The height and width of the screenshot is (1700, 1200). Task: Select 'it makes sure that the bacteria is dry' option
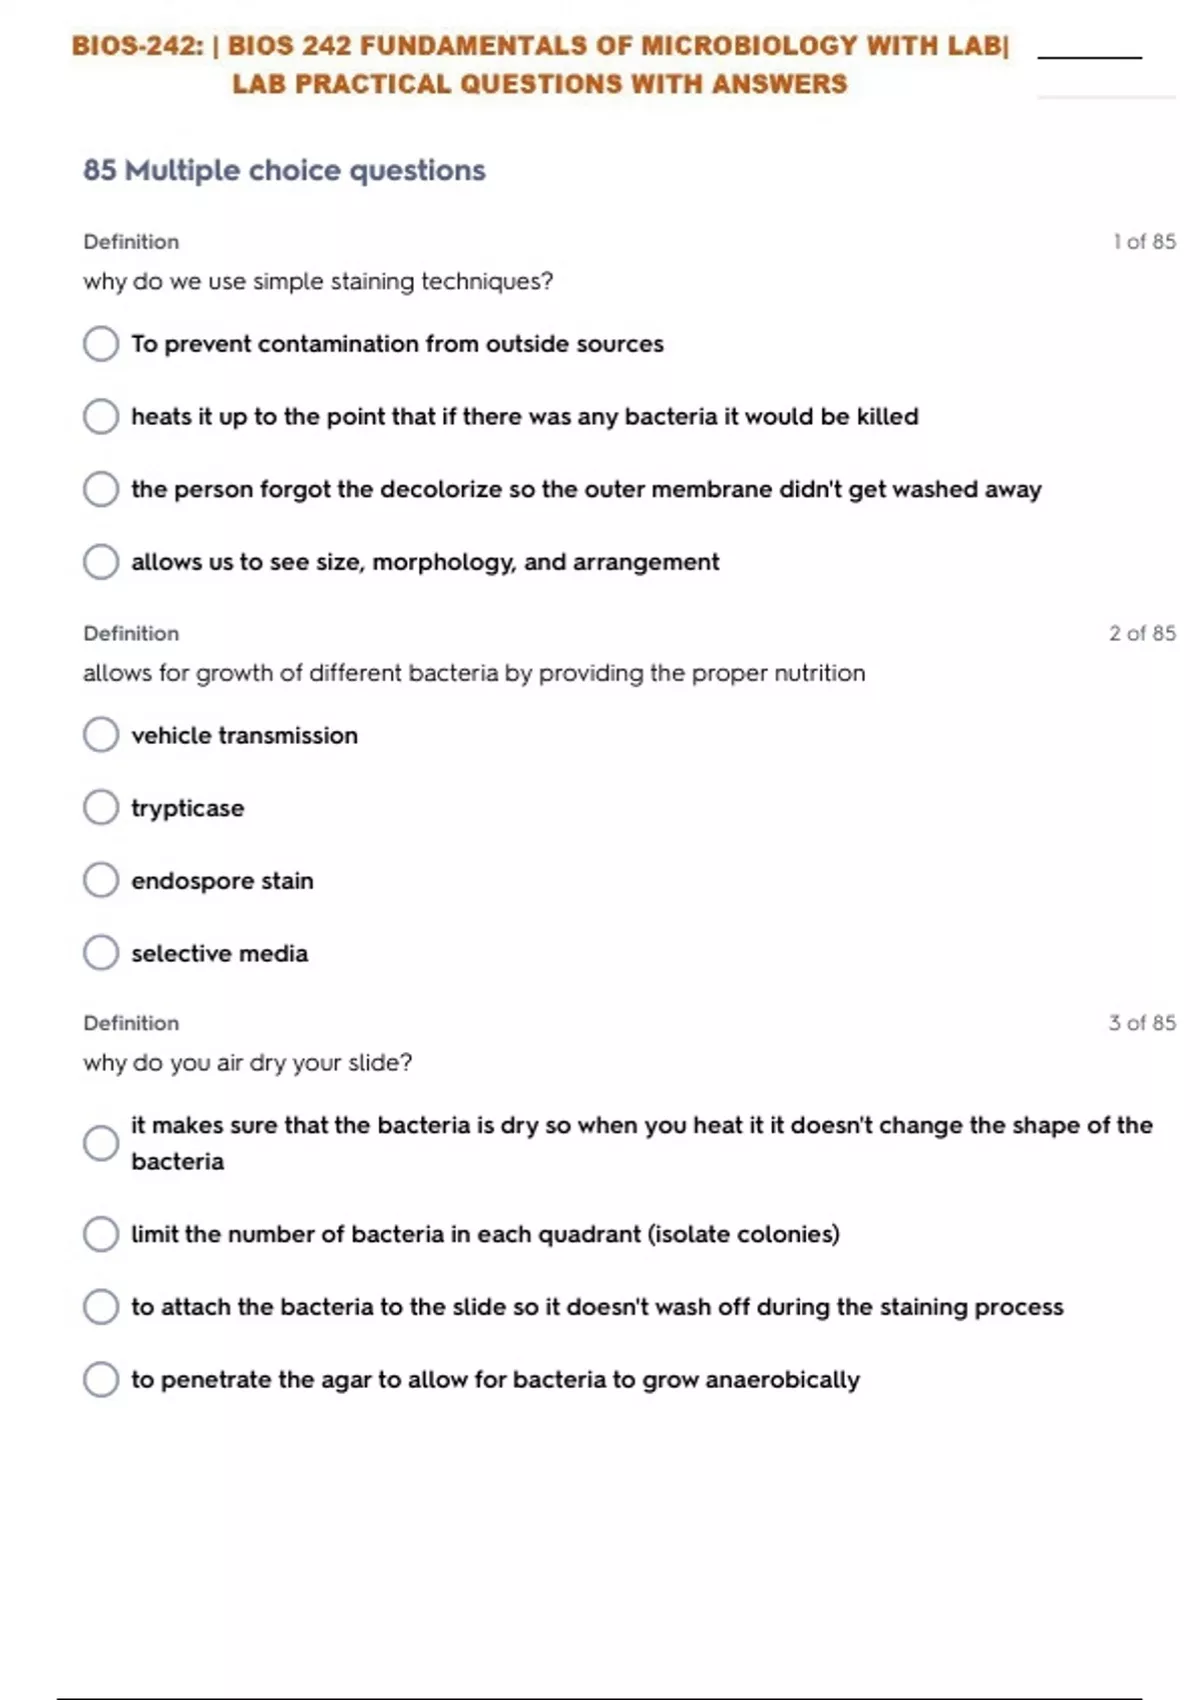(101, 1143)
